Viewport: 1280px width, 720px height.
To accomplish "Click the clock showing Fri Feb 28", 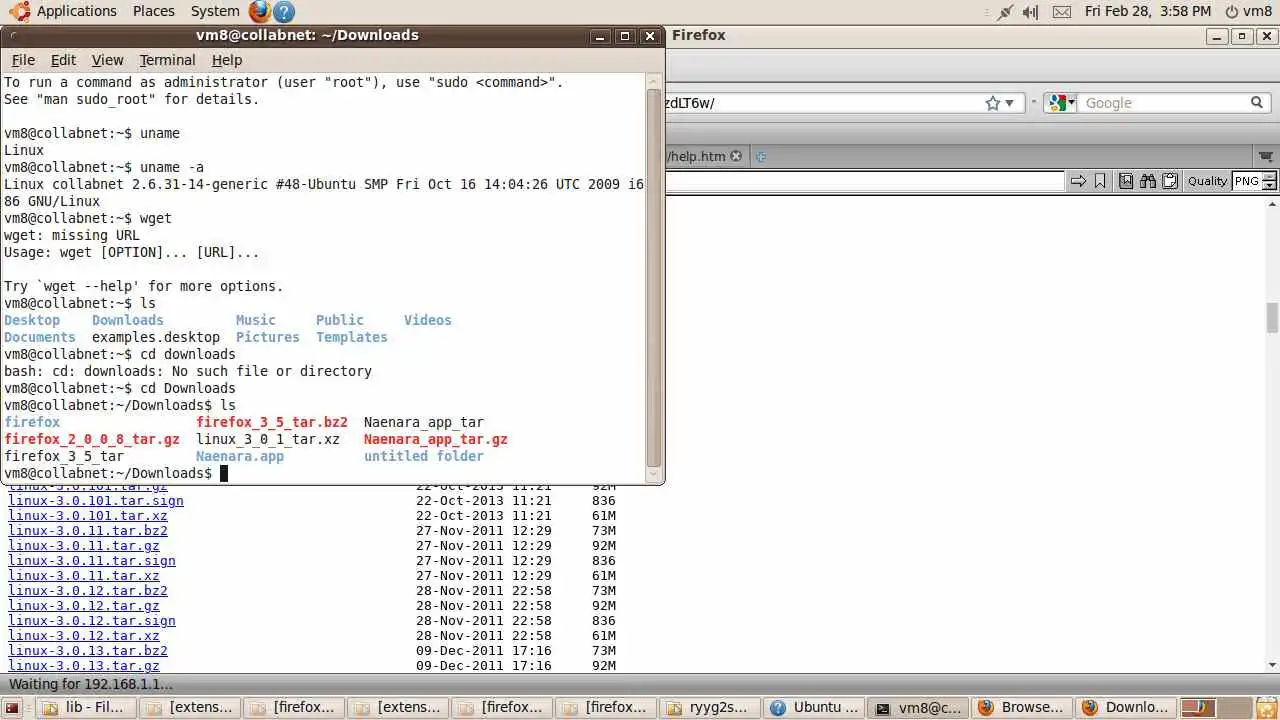I will 1148,12.
